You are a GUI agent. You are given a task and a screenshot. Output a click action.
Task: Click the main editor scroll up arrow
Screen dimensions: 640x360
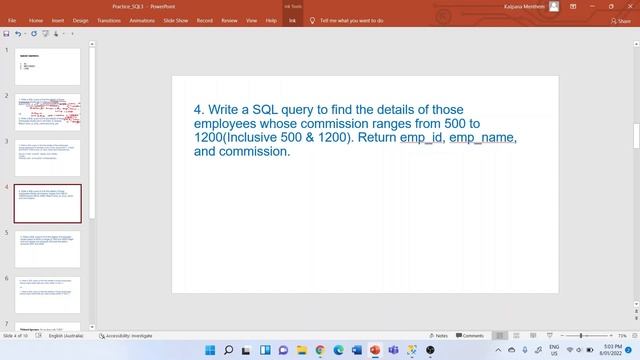636,44
